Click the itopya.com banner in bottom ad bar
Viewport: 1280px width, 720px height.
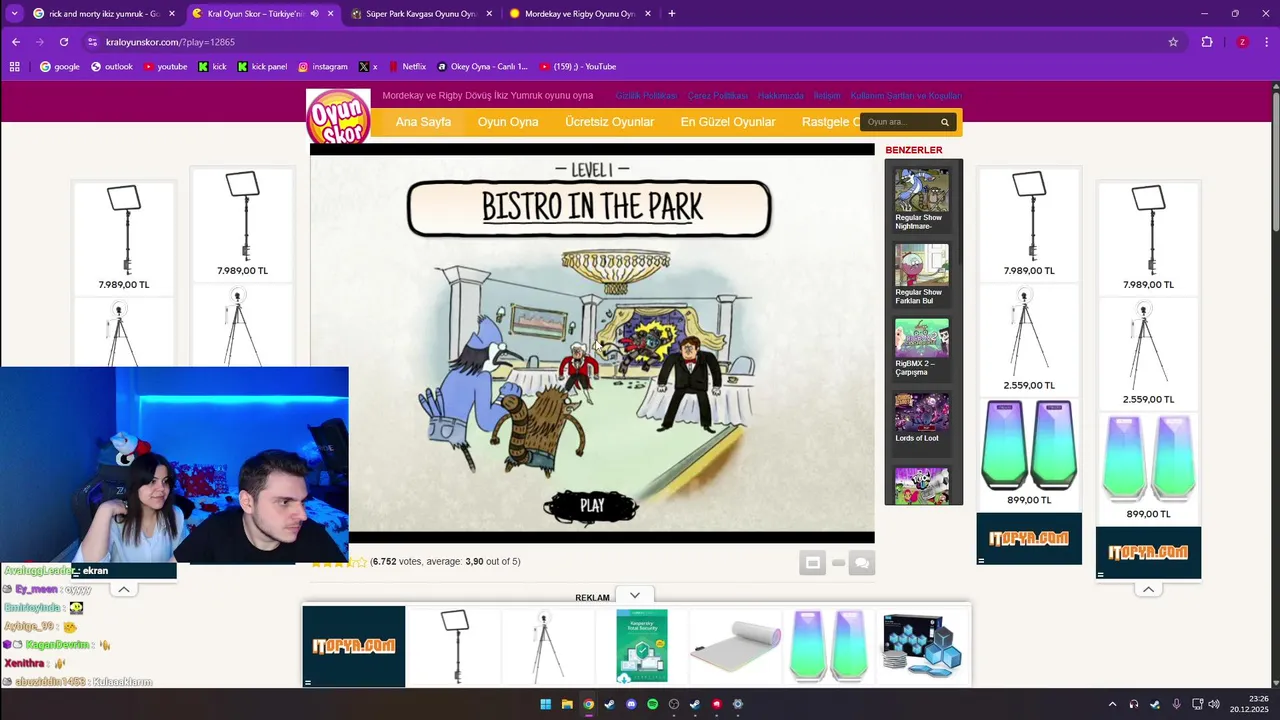(x=354, y=646)
